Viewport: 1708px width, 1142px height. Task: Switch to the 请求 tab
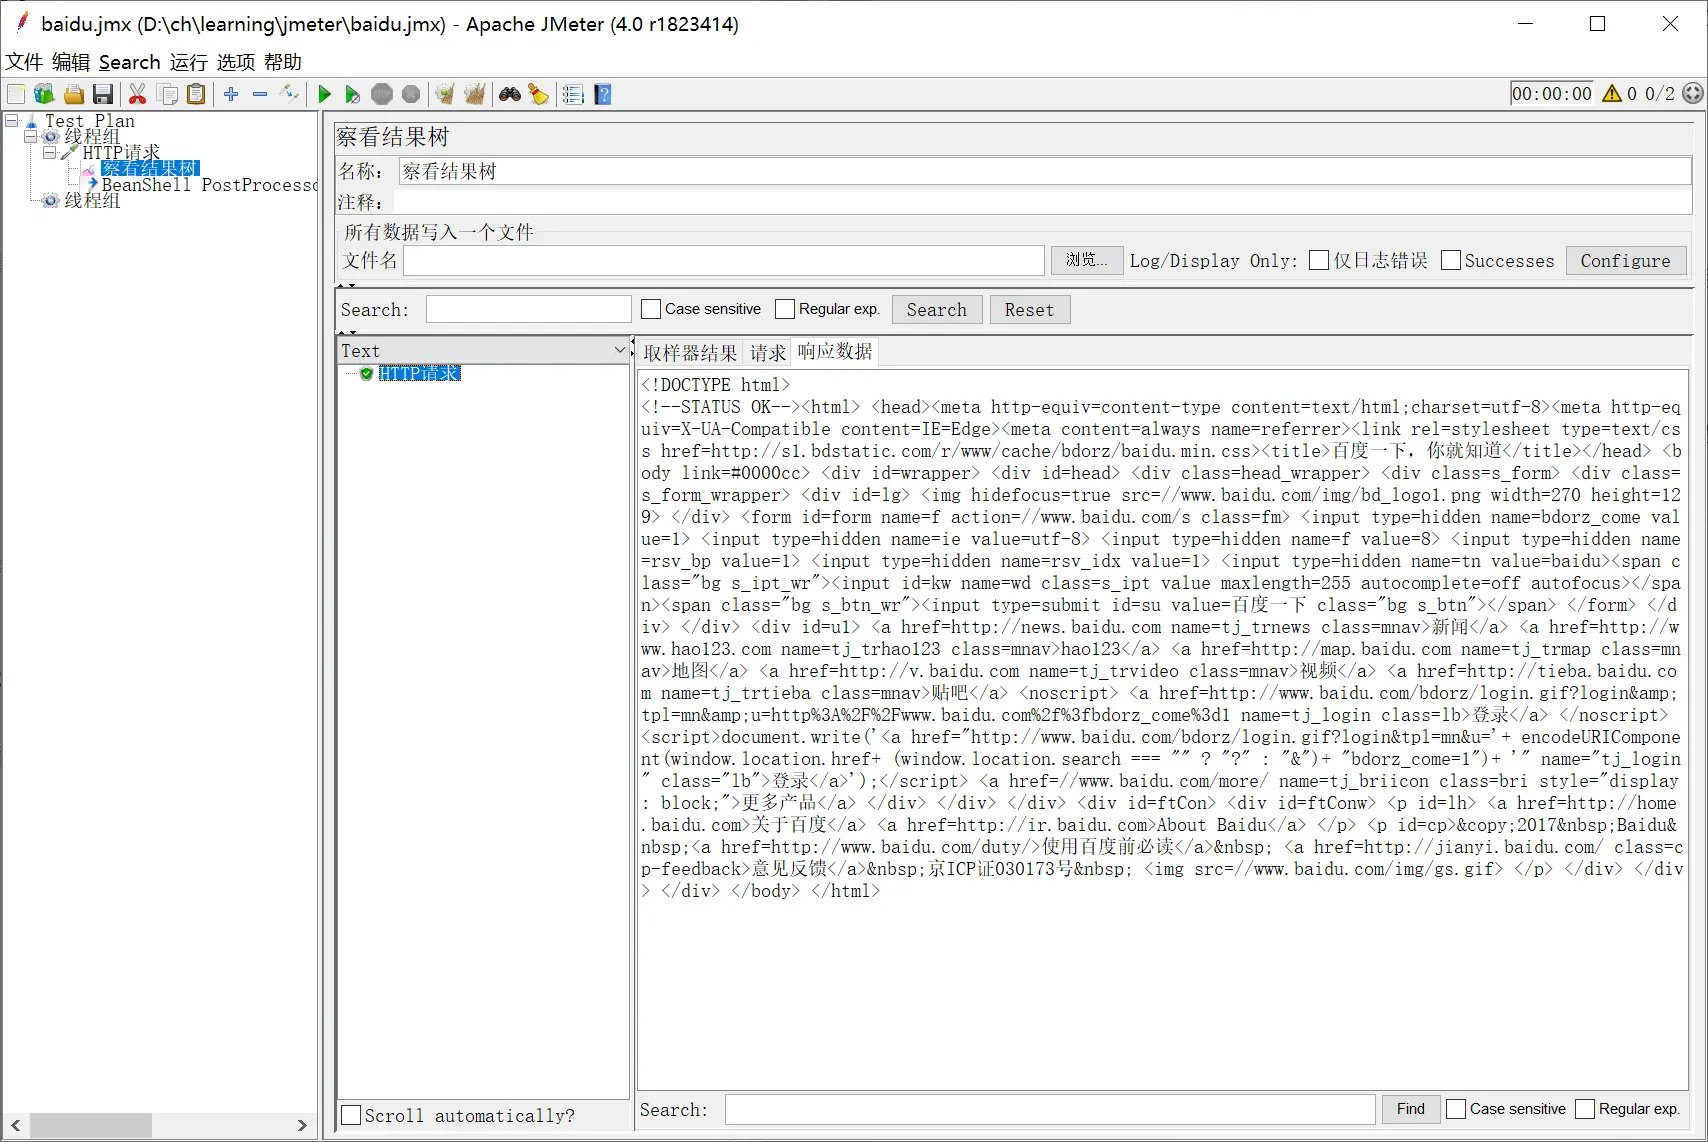[768, 352]
